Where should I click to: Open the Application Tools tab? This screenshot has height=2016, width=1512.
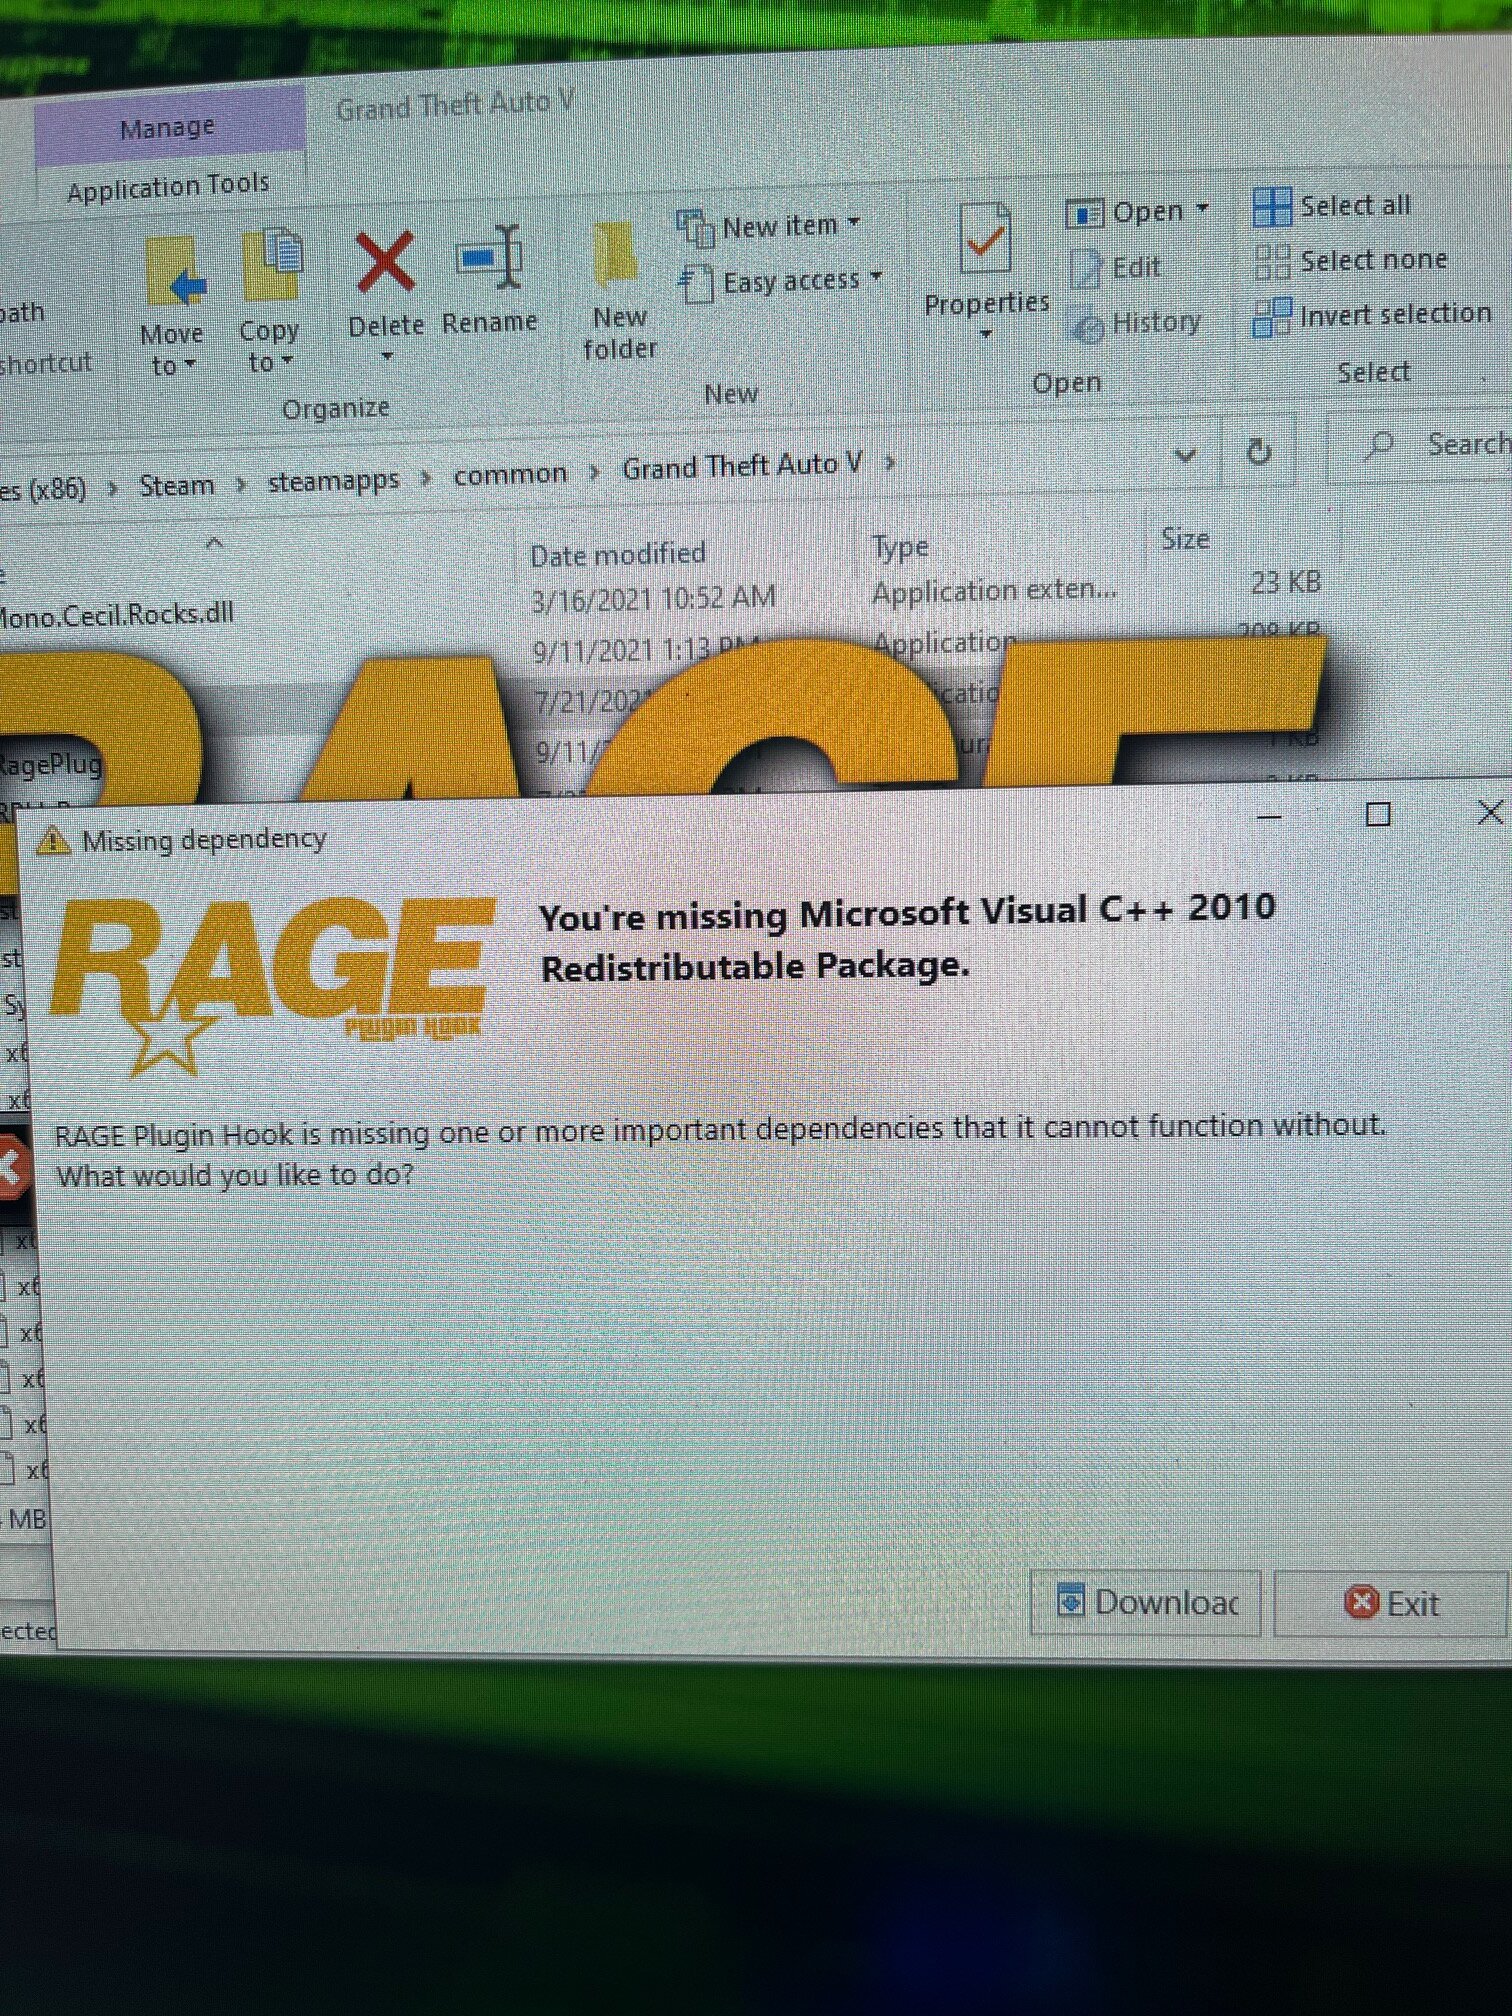tap(168, 187)
